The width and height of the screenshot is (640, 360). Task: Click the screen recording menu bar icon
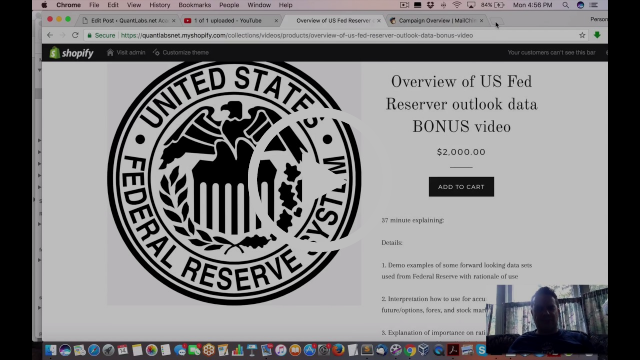click(404, 5)
